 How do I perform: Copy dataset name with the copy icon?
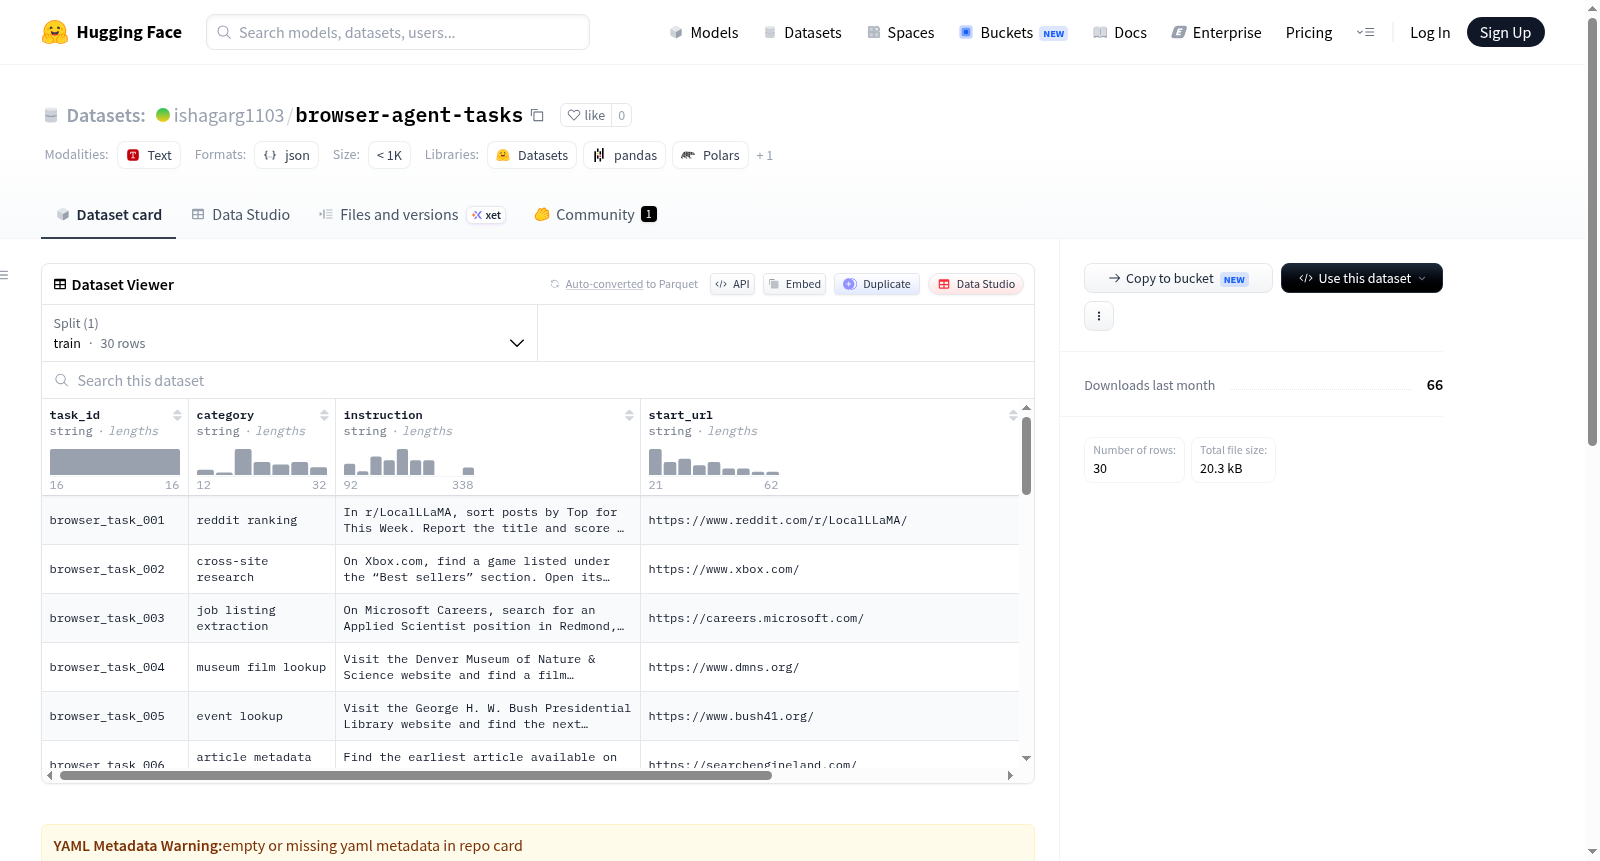point(537,115)
